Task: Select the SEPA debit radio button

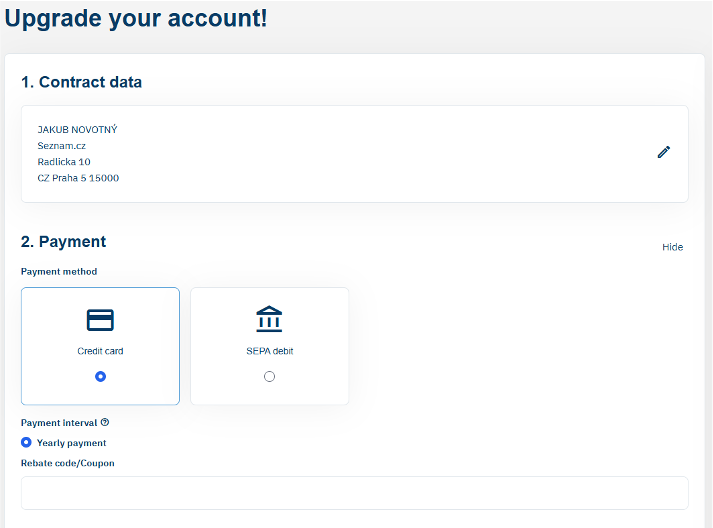Action: pos(269,376)
